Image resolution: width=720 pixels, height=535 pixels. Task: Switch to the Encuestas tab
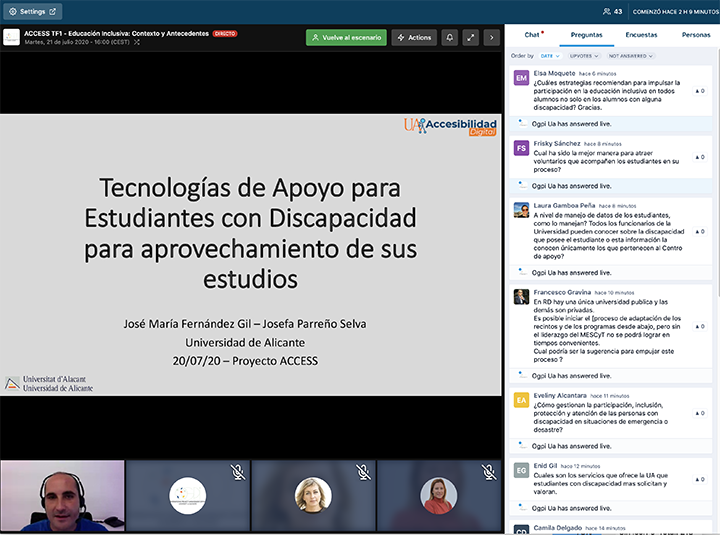coord(641,35)
